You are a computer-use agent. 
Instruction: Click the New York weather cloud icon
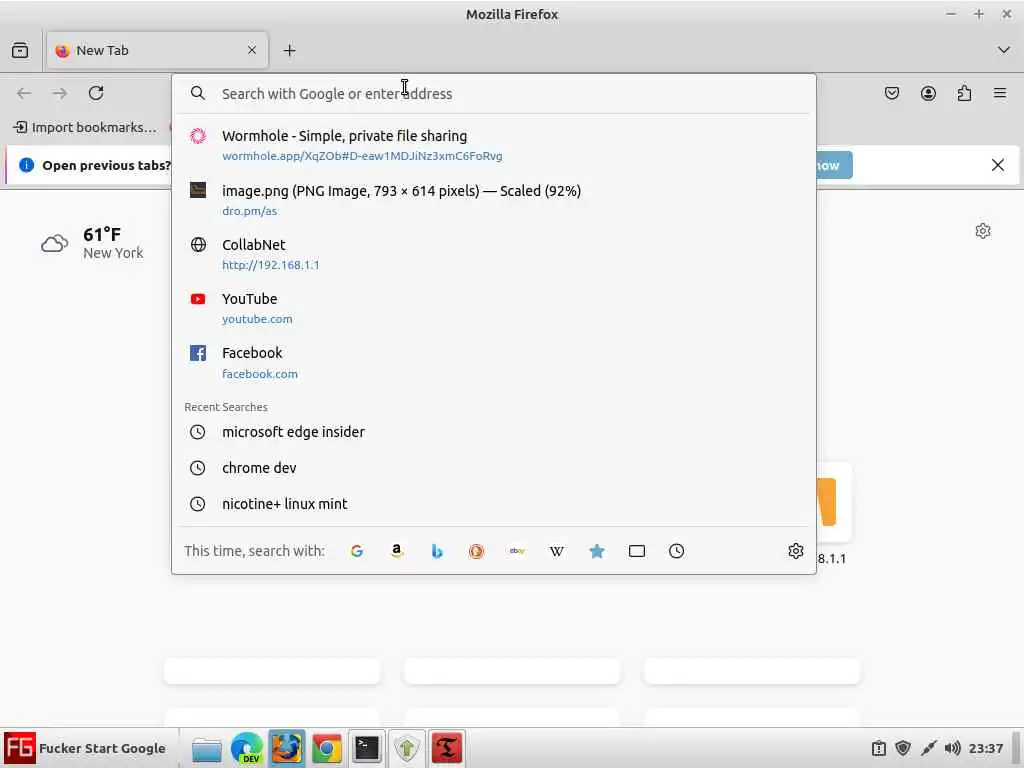(55, 244)
